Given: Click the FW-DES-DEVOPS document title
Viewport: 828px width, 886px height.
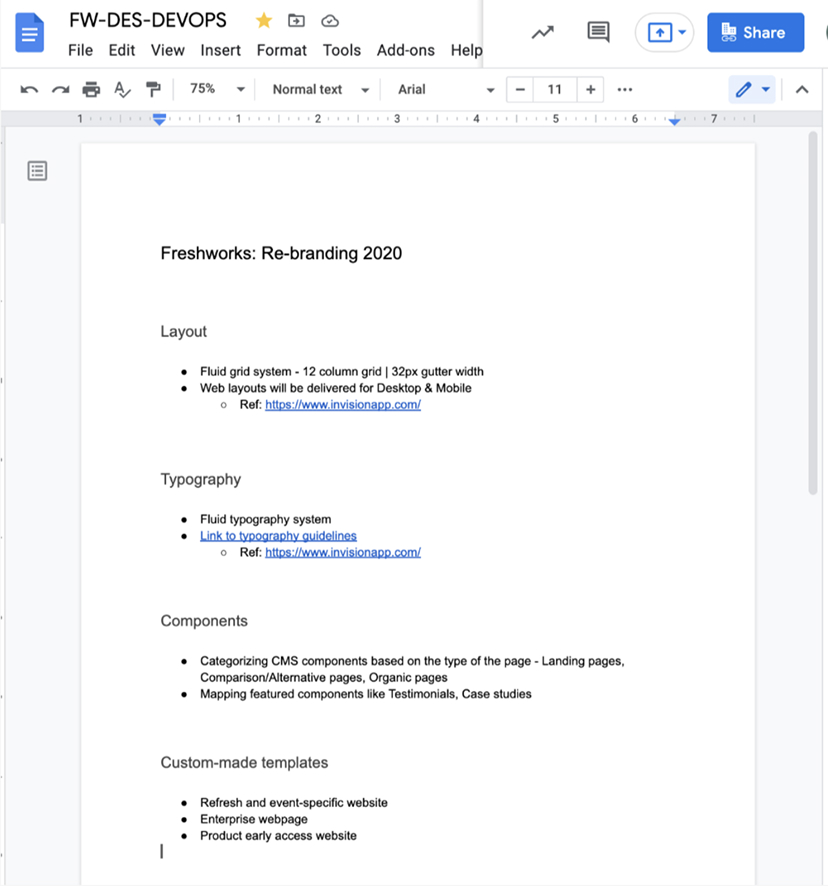Looking at the screenshot, I should click(148, 20).
